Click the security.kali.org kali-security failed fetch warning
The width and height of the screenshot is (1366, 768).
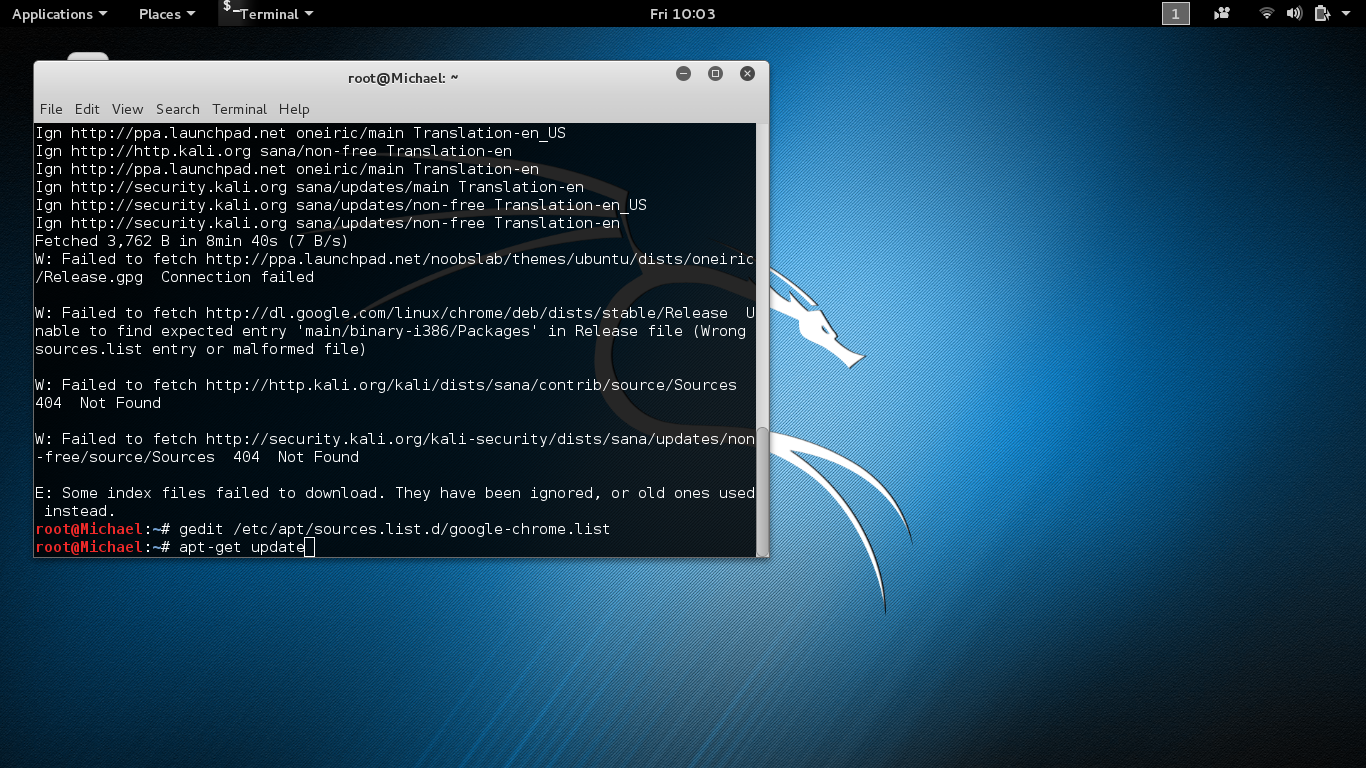tap(395, 448)
